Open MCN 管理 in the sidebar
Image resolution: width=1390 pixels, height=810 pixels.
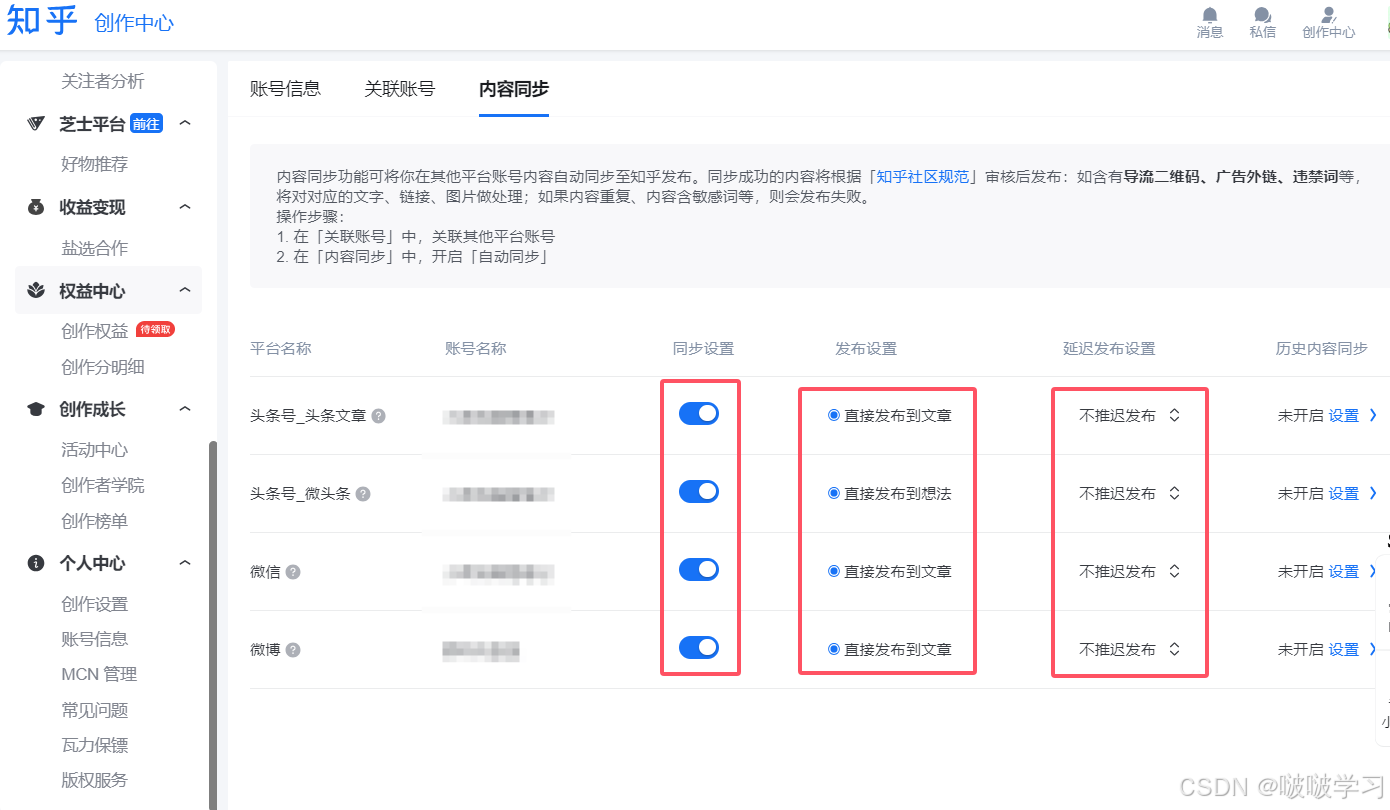(99, 674)
